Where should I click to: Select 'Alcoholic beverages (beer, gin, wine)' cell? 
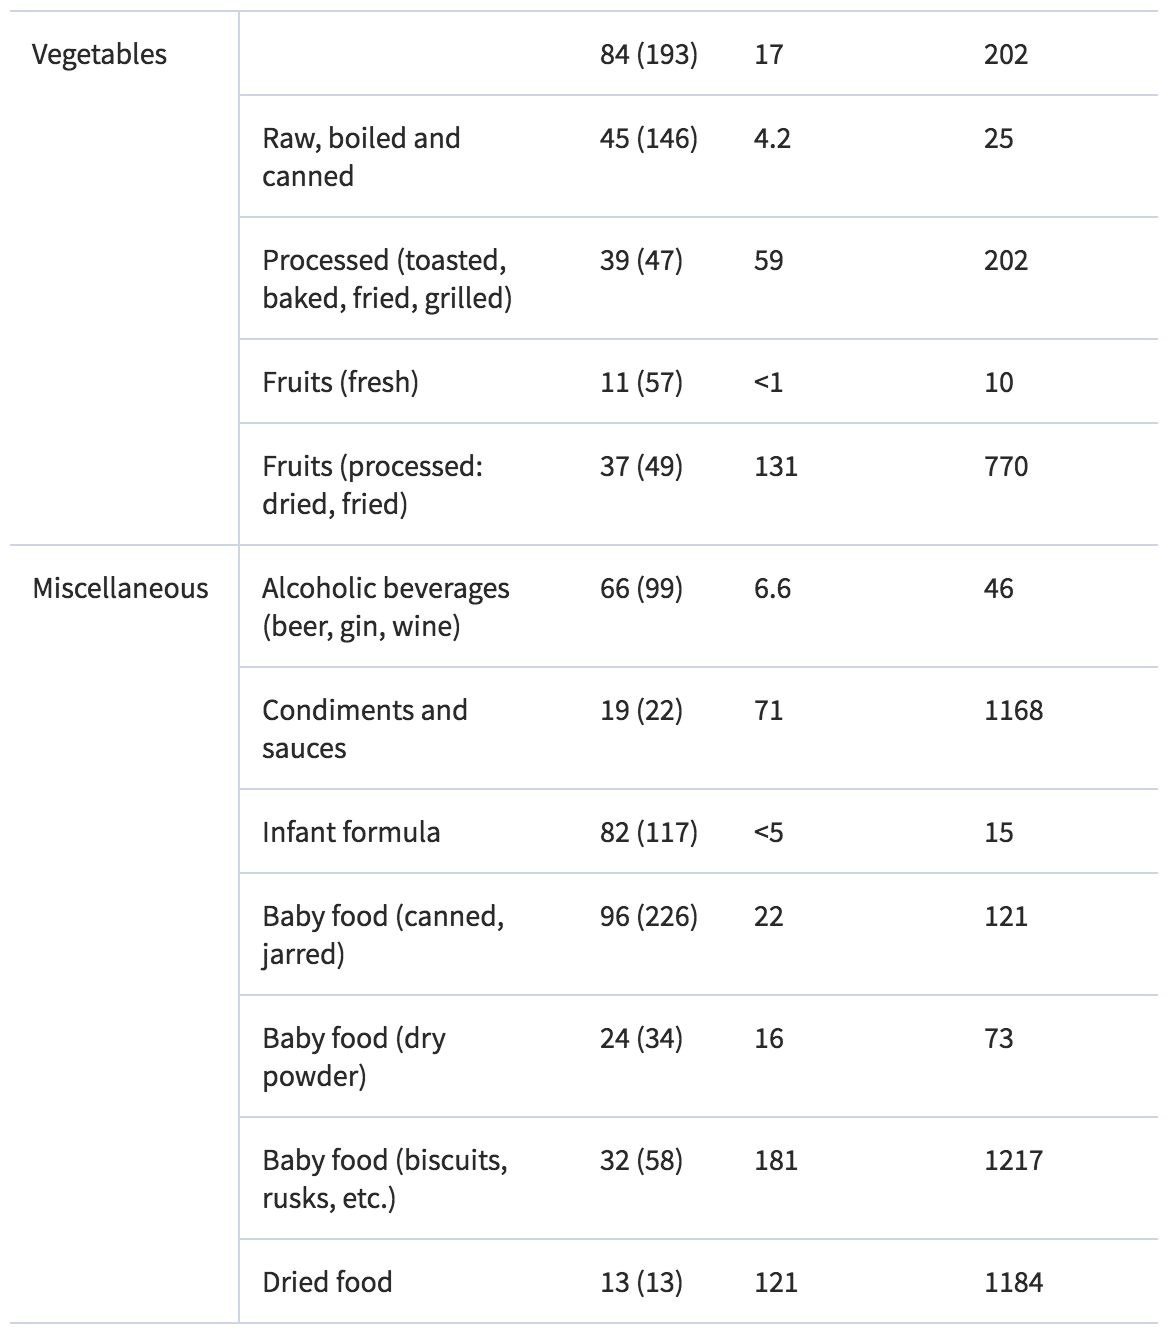pos(386,607)
